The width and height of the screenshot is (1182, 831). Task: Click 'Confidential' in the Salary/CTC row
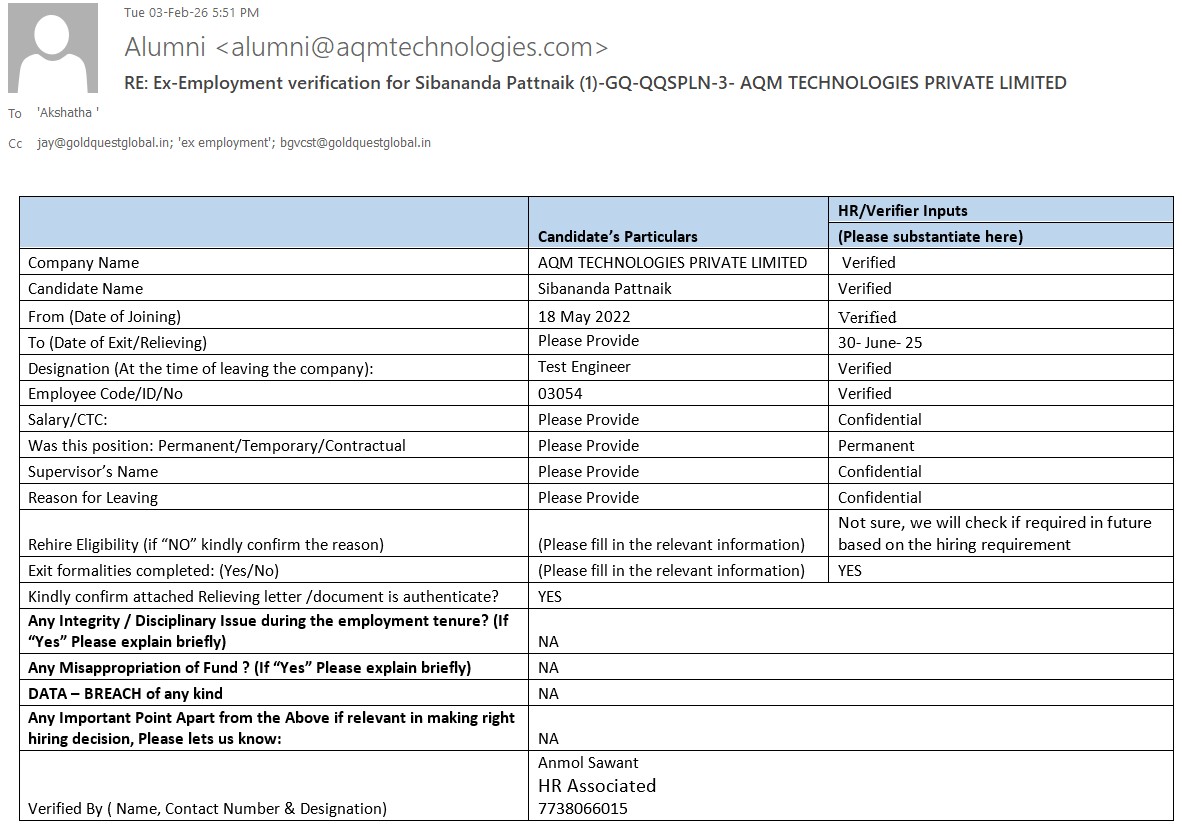click(x=880, y=420)
